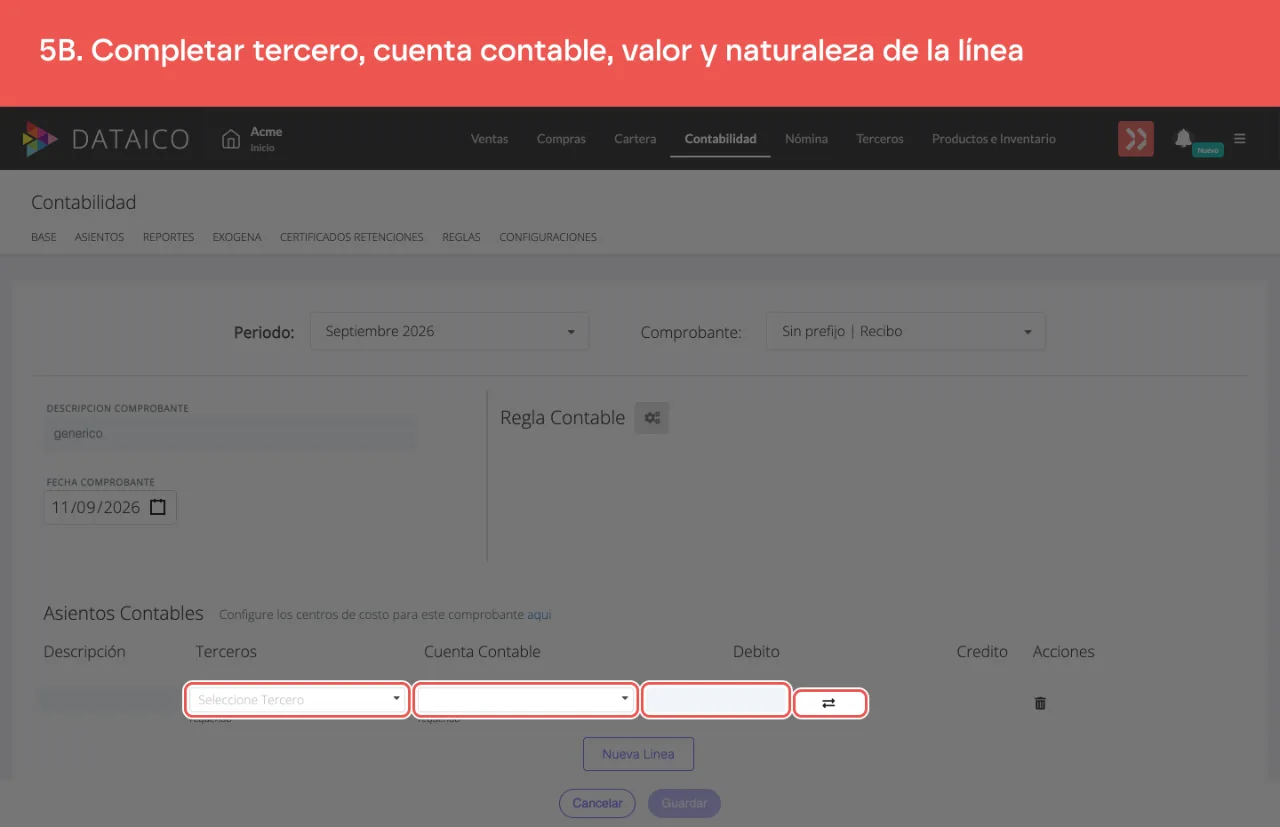Open the Seleccione Tercero dropdown
Image resolution: width=1280 pixels, height=827 pixels.
pos(298,699)
